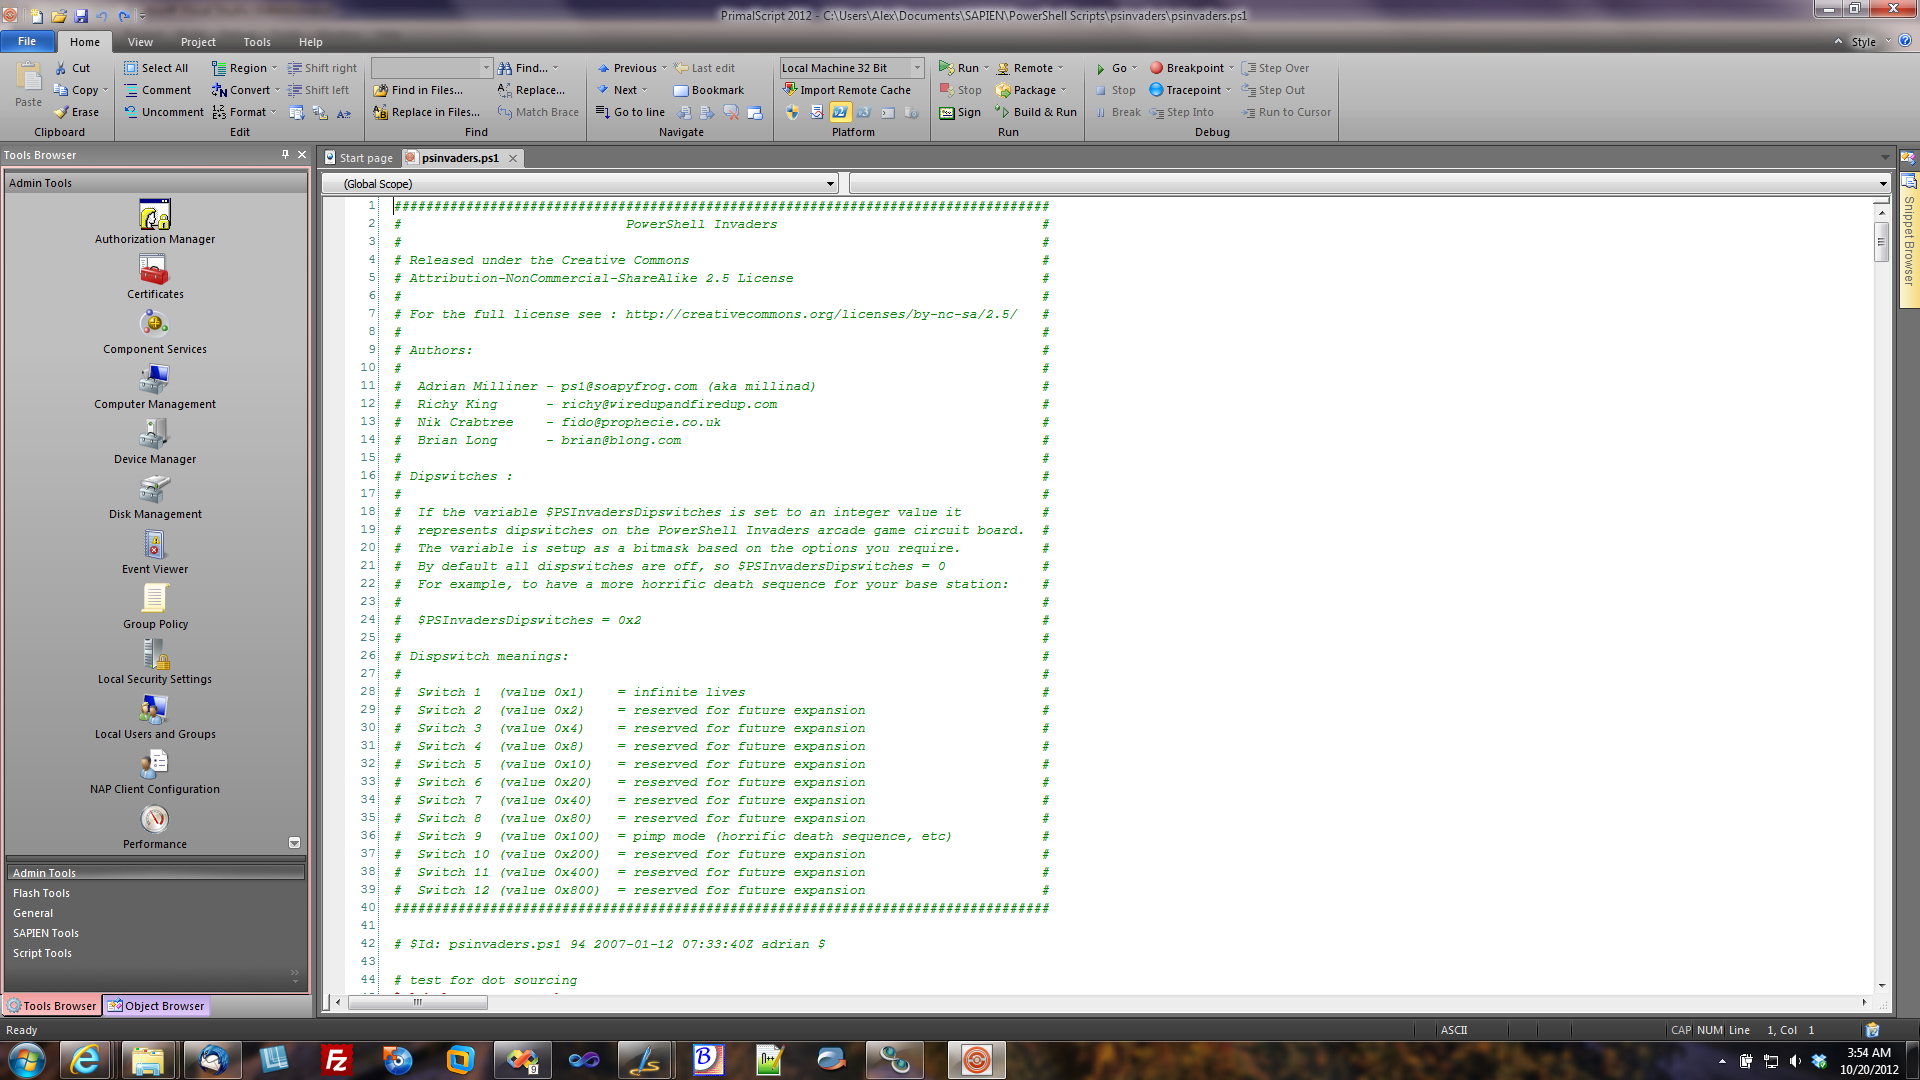Open the Style dropdown in title area
The height and width of the screenshot is (1080, 1920).
click(x=1871, y=42)
